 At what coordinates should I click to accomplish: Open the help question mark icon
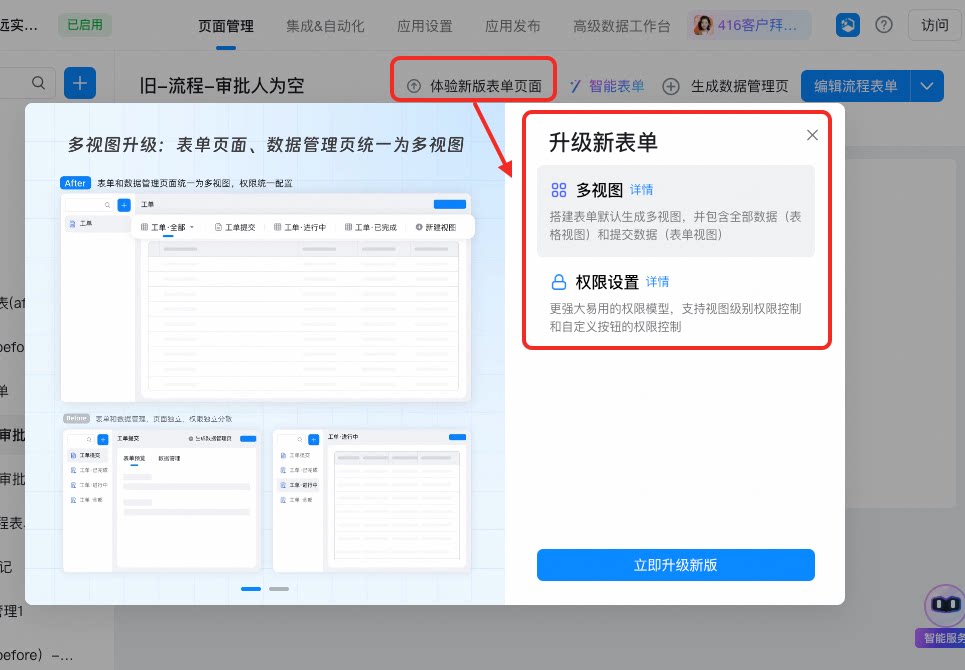tap(884, 25)
